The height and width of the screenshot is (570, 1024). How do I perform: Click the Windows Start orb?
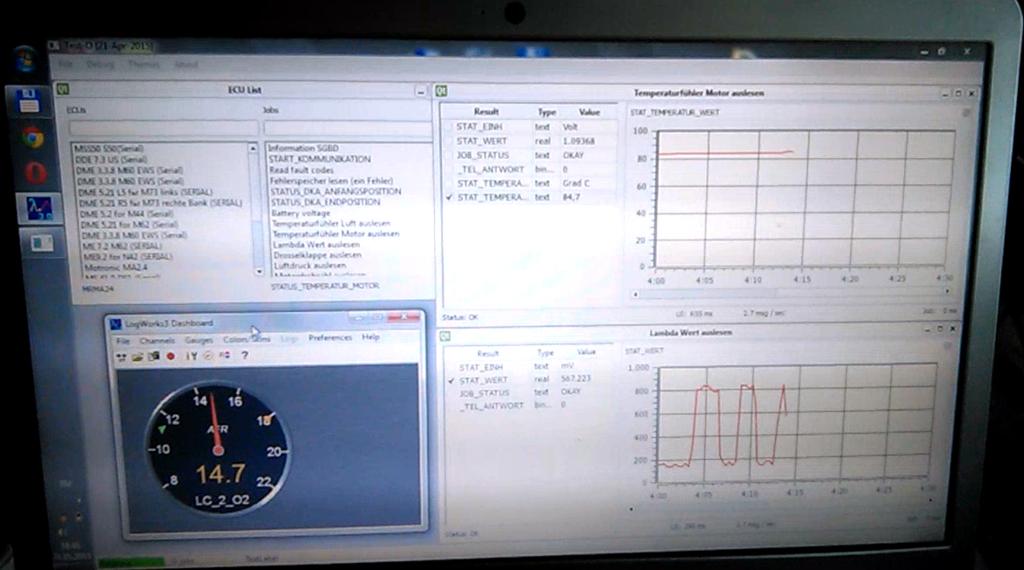point(24,59)
